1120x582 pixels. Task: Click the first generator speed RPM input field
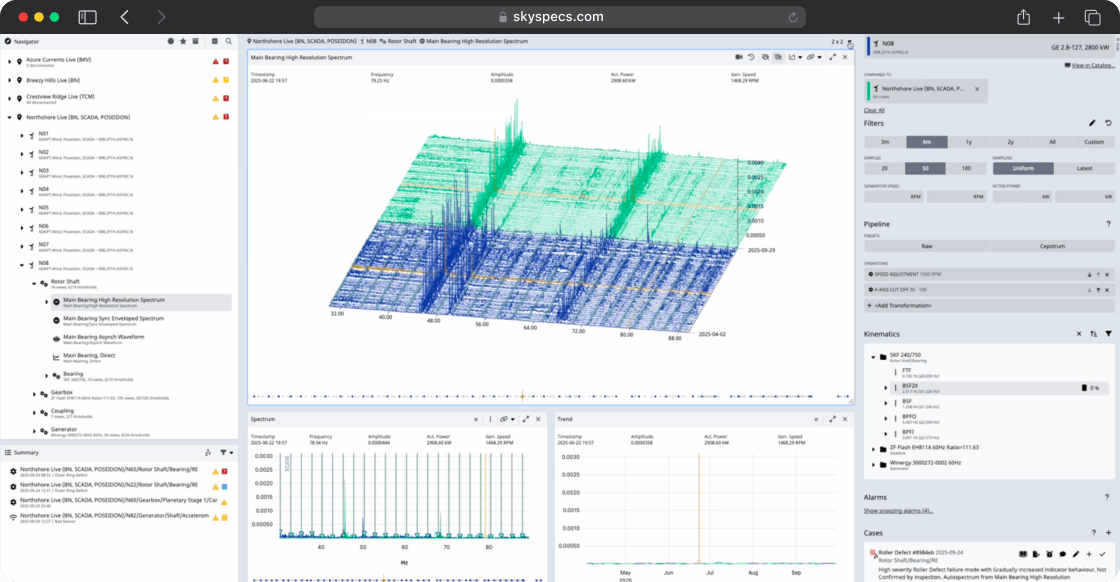pyautogui.click(x=894, y=196)
